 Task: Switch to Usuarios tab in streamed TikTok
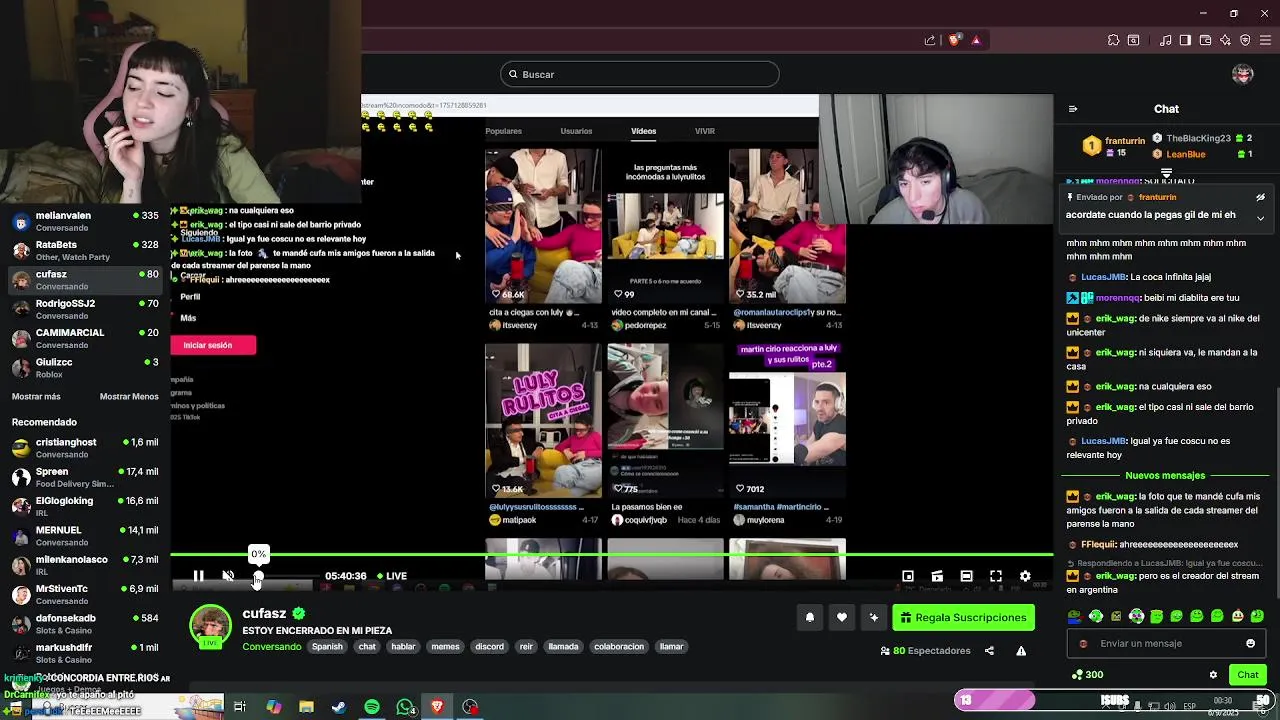pos(576,131)
